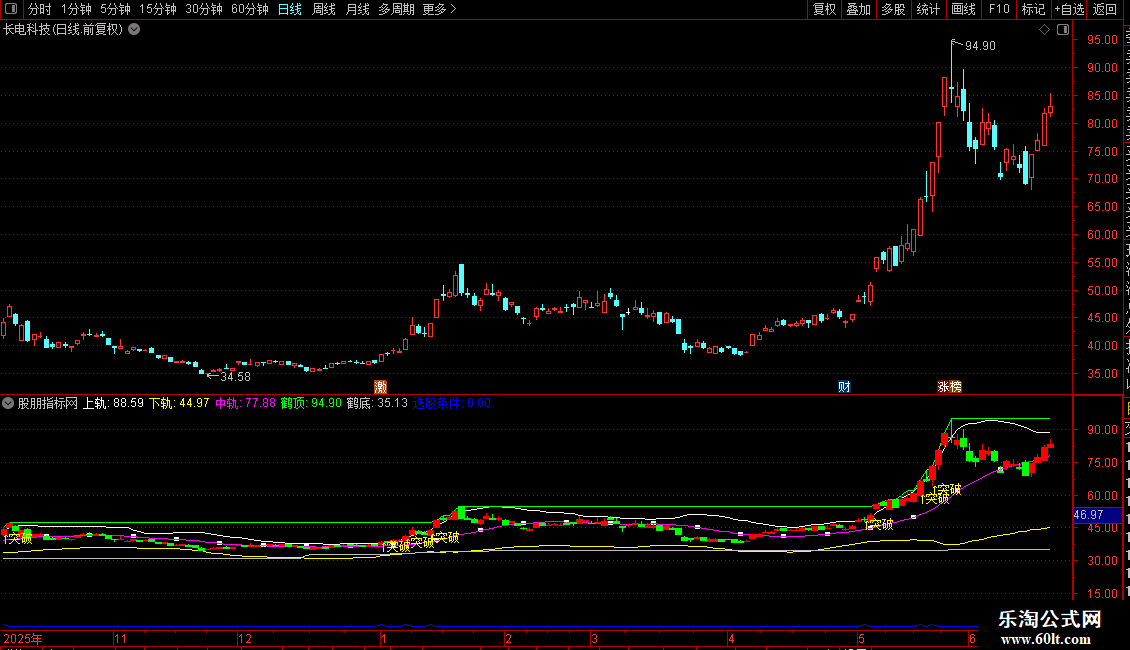Image resolution: width=1130 pixels, height=650 pixels.
Task: Click the 标记 mark button
Action: tap(1033, 9)
